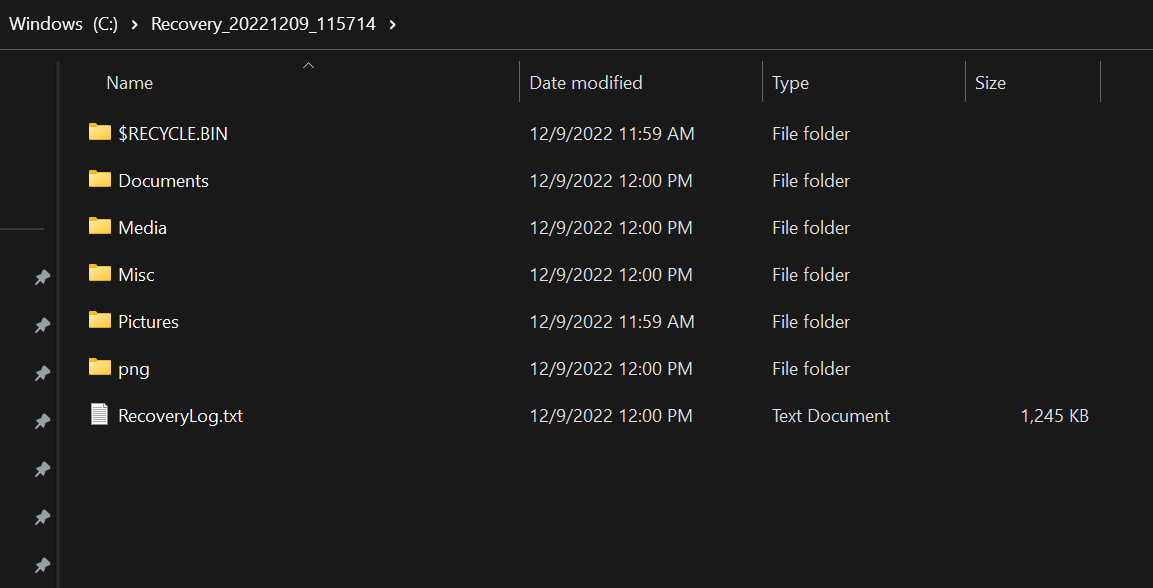
Task: Click the $RECYCLE.BIN folder icon
Action: 99,132
